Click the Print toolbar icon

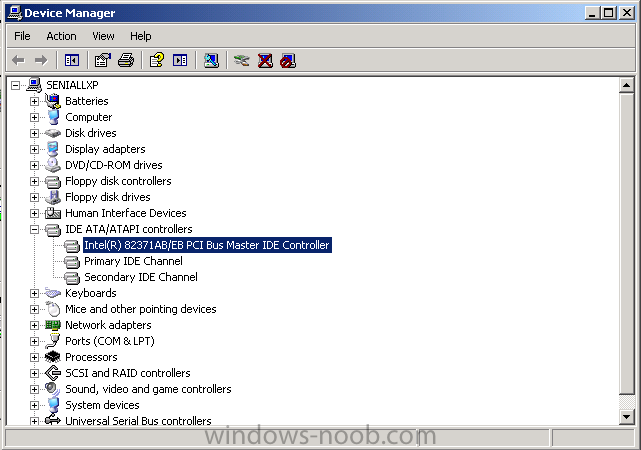click(x=126, y=61)
